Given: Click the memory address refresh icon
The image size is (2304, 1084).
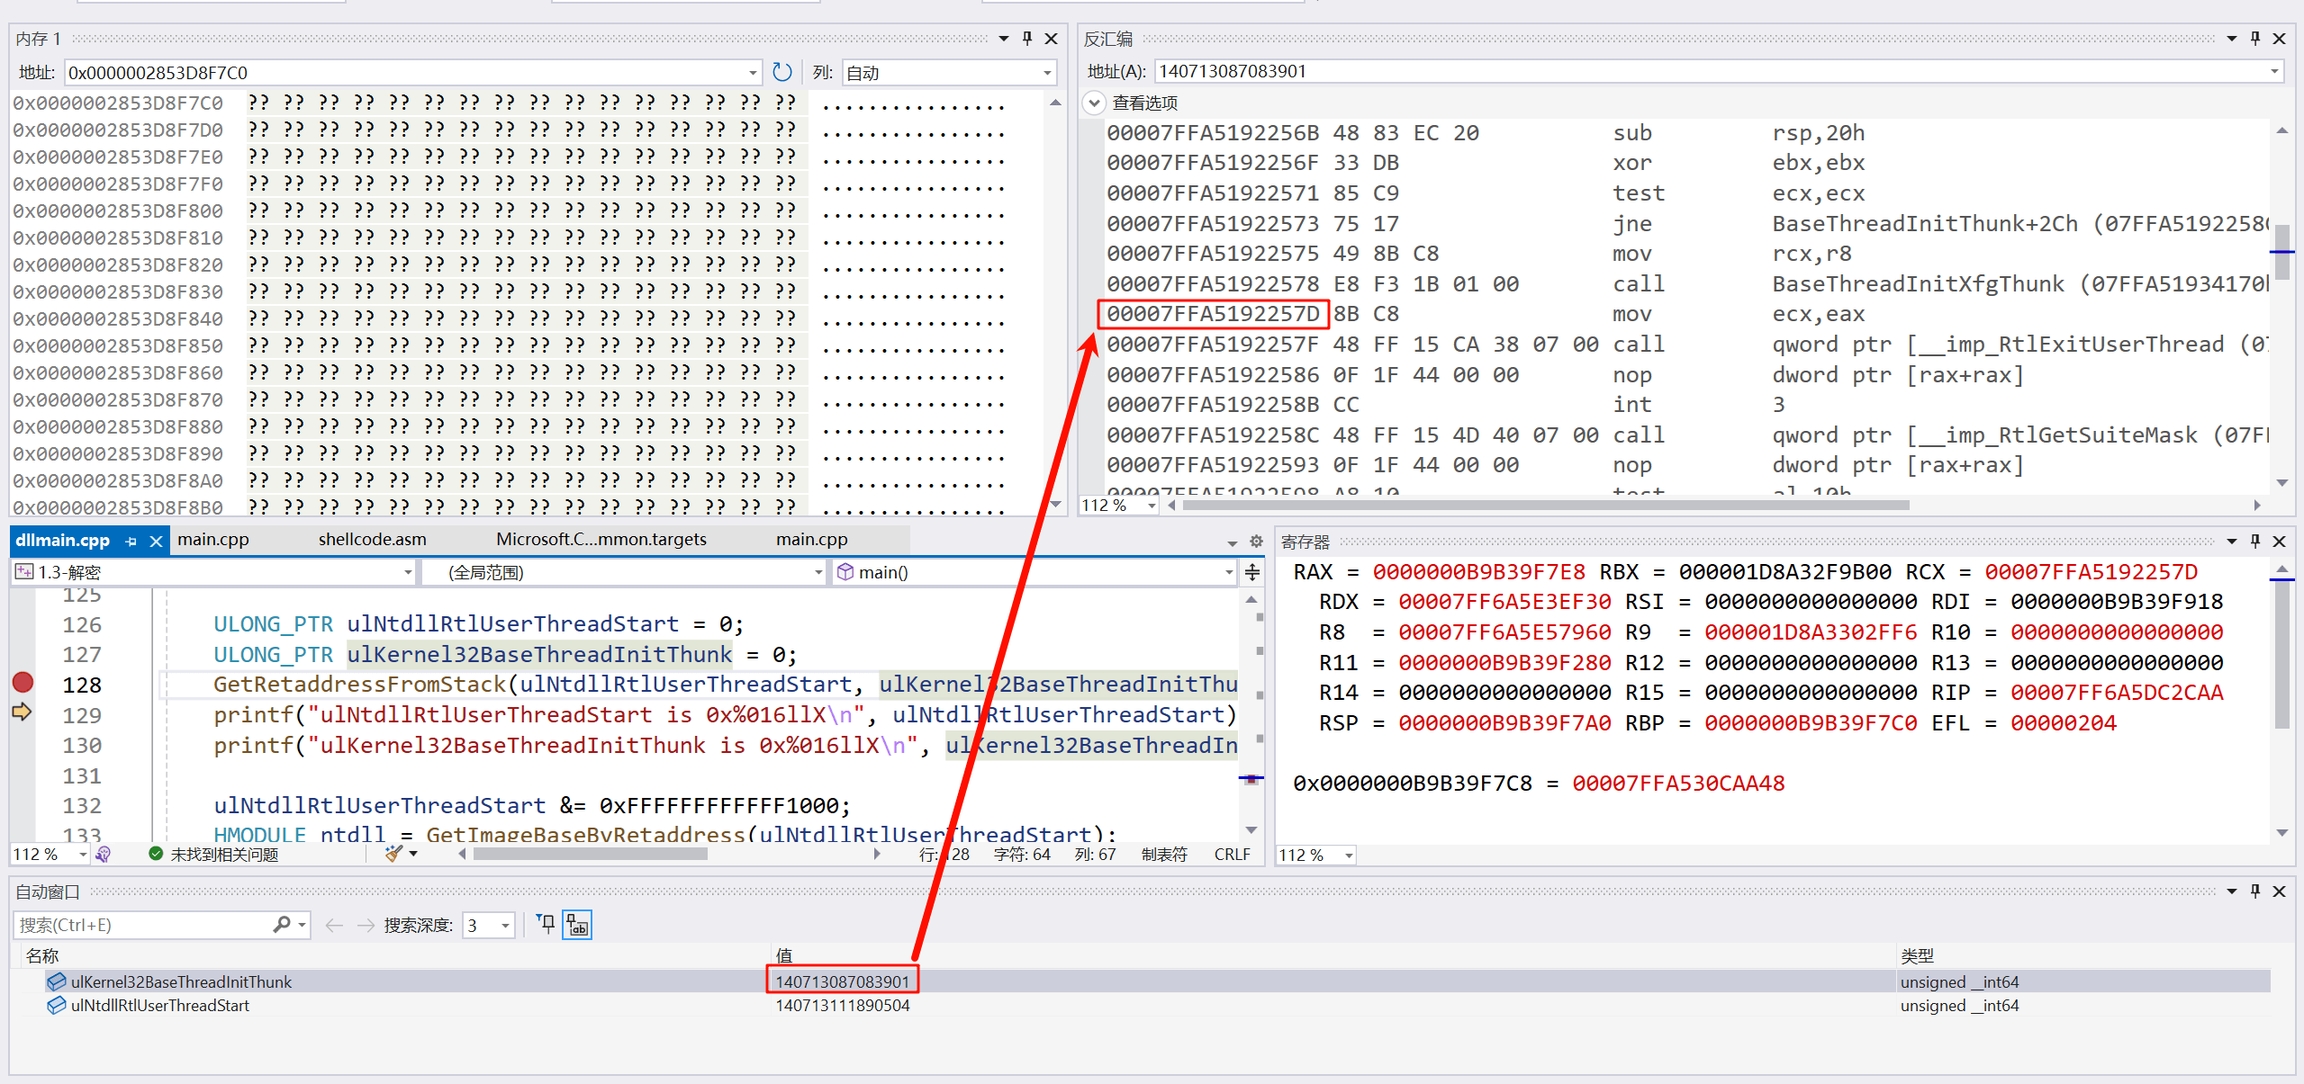Looking at the screenshot, I should [x=782, y=72].
